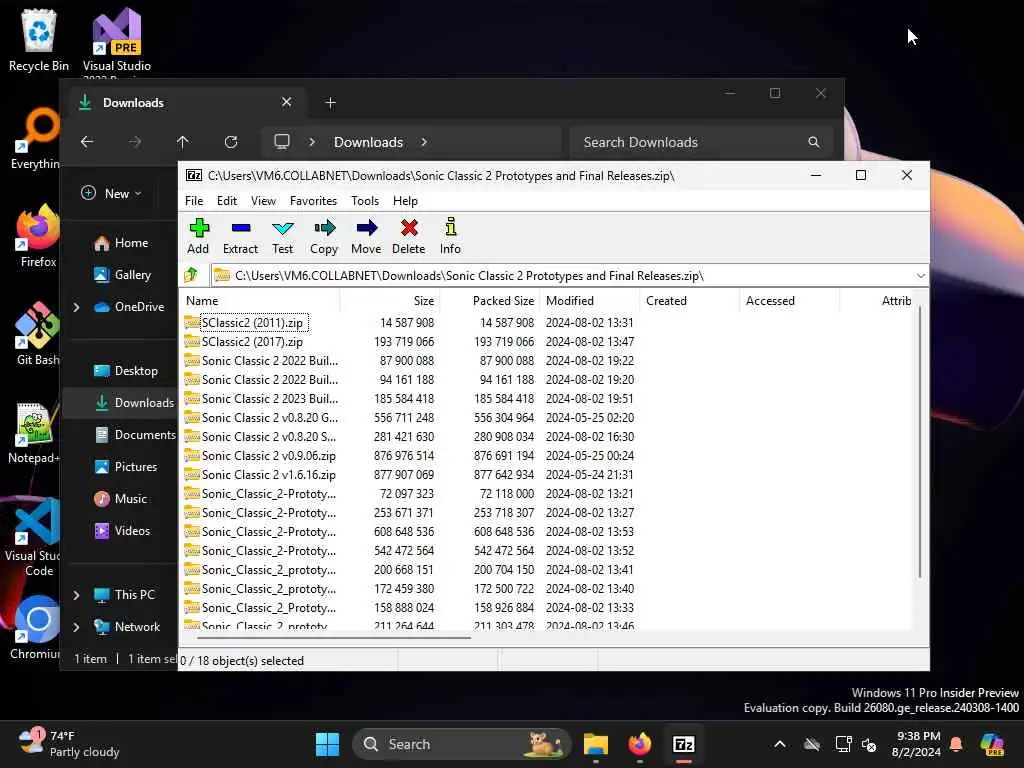Image resolution: width=1024 pixels, height=768 pixels.
Task: Open the Edit menu
Action: 227,201
